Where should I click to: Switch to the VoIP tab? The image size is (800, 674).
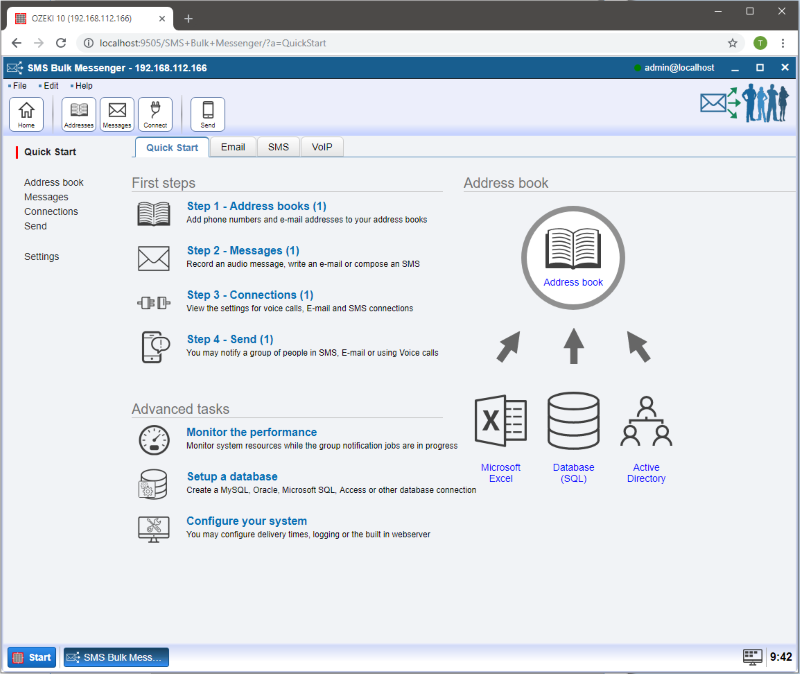click(321, 147)
